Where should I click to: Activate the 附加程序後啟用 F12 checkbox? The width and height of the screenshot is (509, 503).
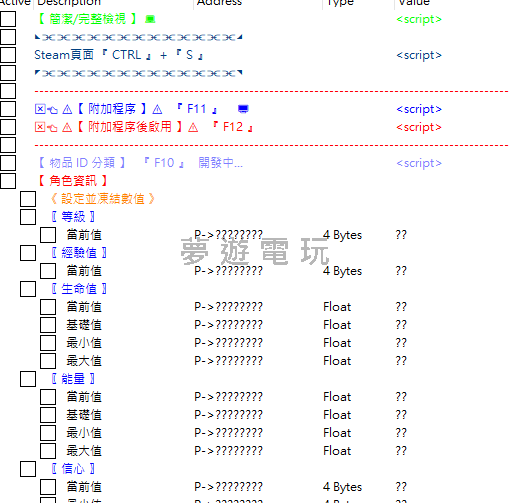pos(8,127)
